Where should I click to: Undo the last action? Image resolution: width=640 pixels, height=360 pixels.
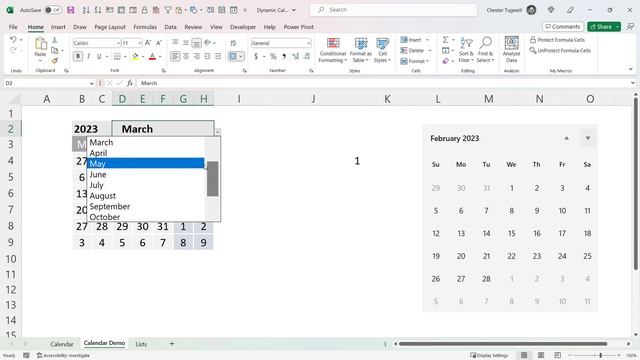pos(13,40)
